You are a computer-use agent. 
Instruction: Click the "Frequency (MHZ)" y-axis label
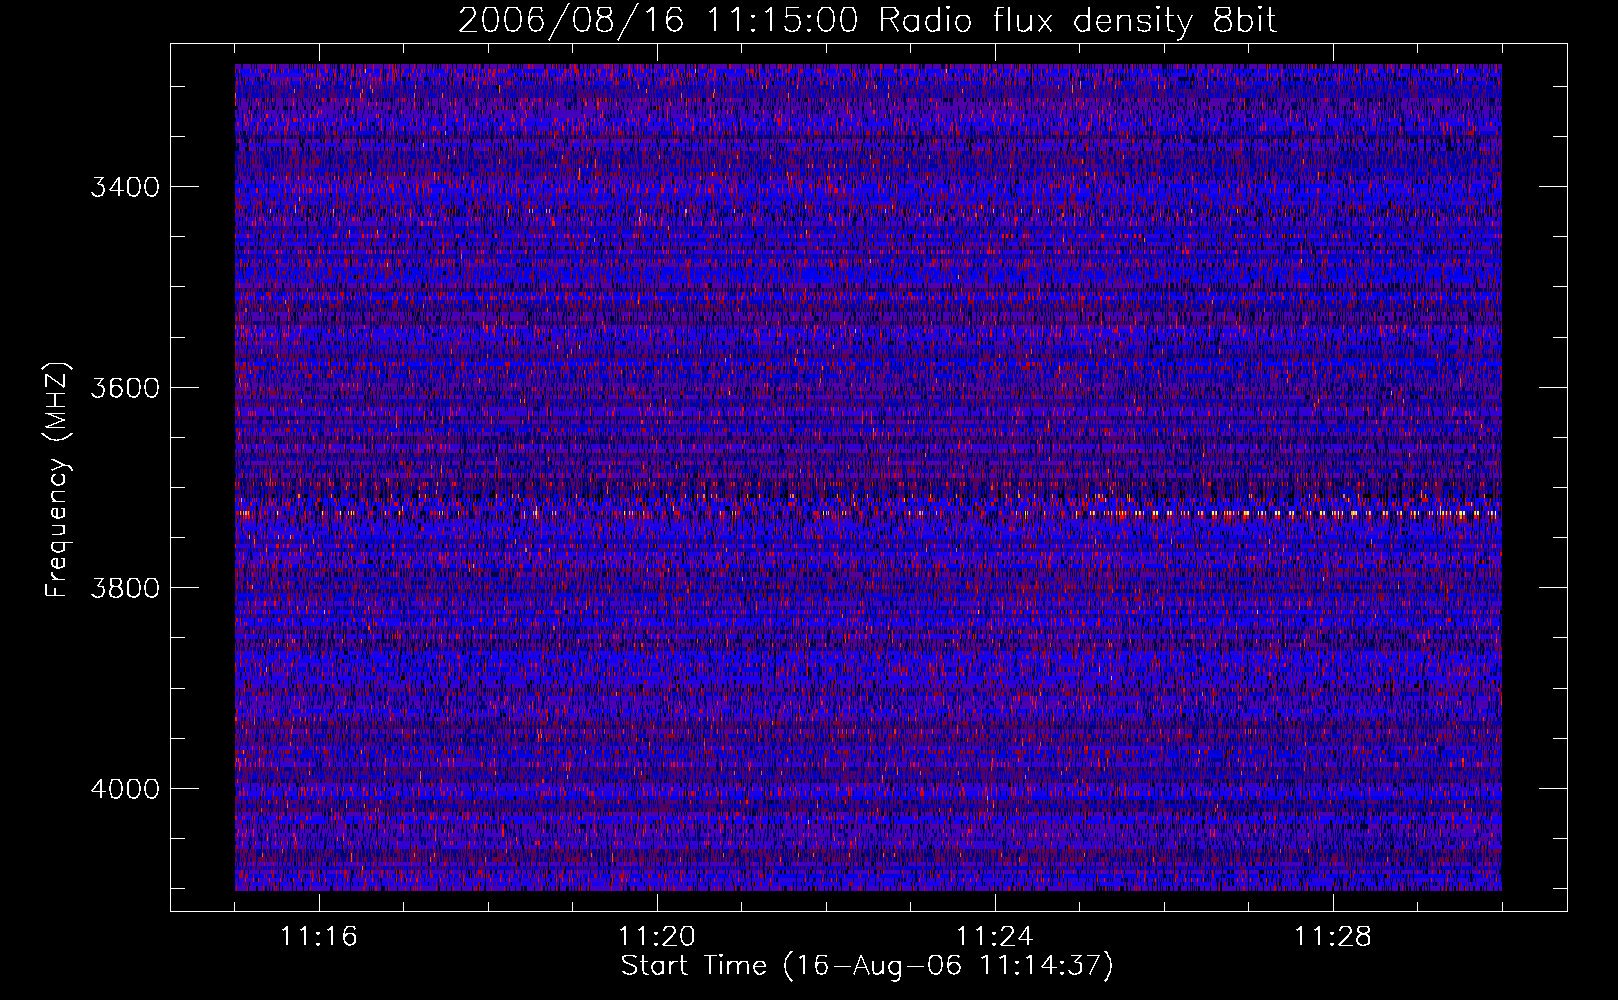pos(58,480)
